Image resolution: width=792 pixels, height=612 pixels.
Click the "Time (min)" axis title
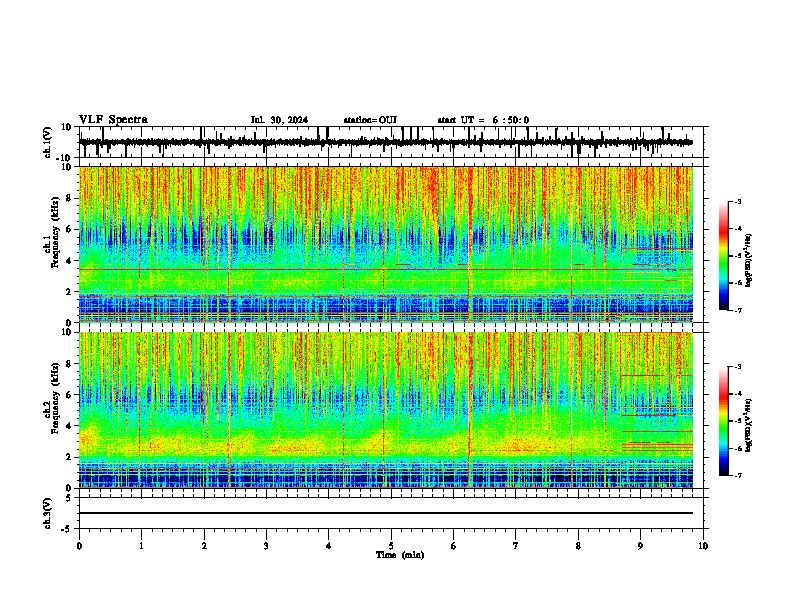point(400,555)
